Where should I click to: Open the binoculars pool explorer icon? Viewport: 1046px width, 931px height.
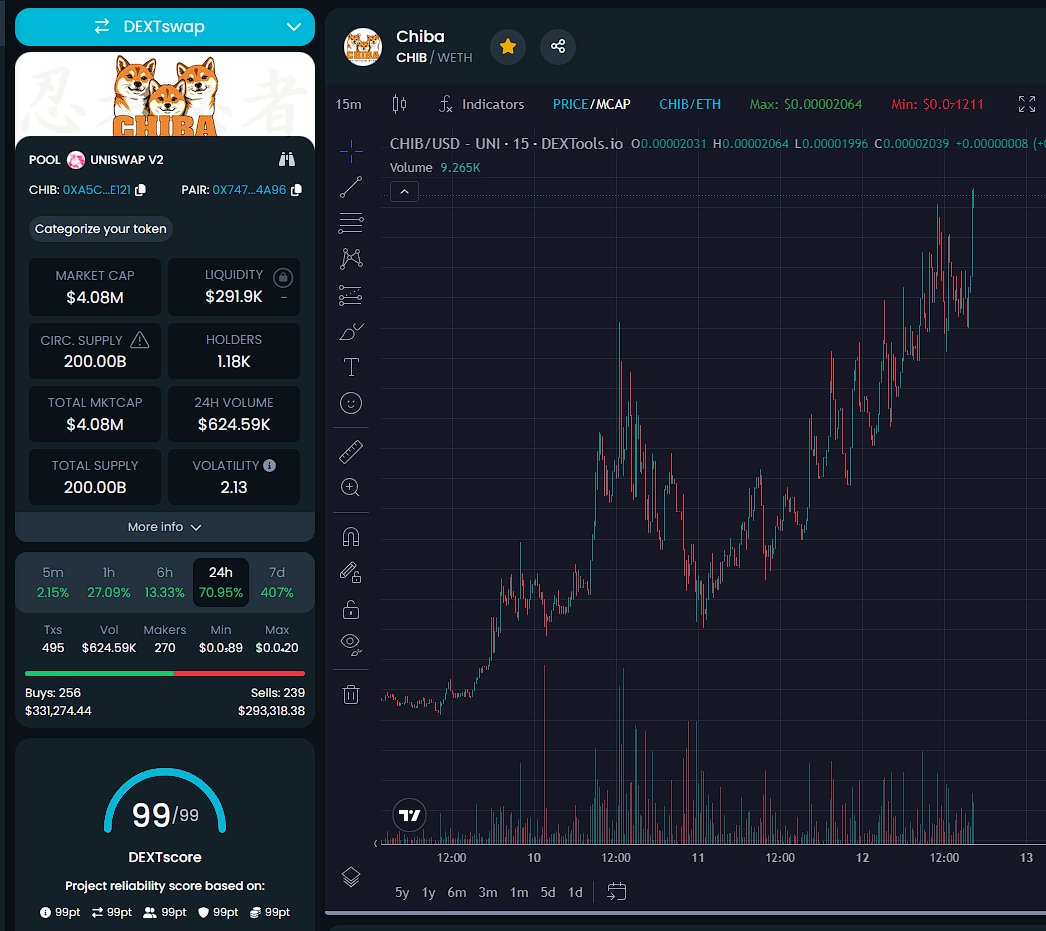[x=287, y=159]
